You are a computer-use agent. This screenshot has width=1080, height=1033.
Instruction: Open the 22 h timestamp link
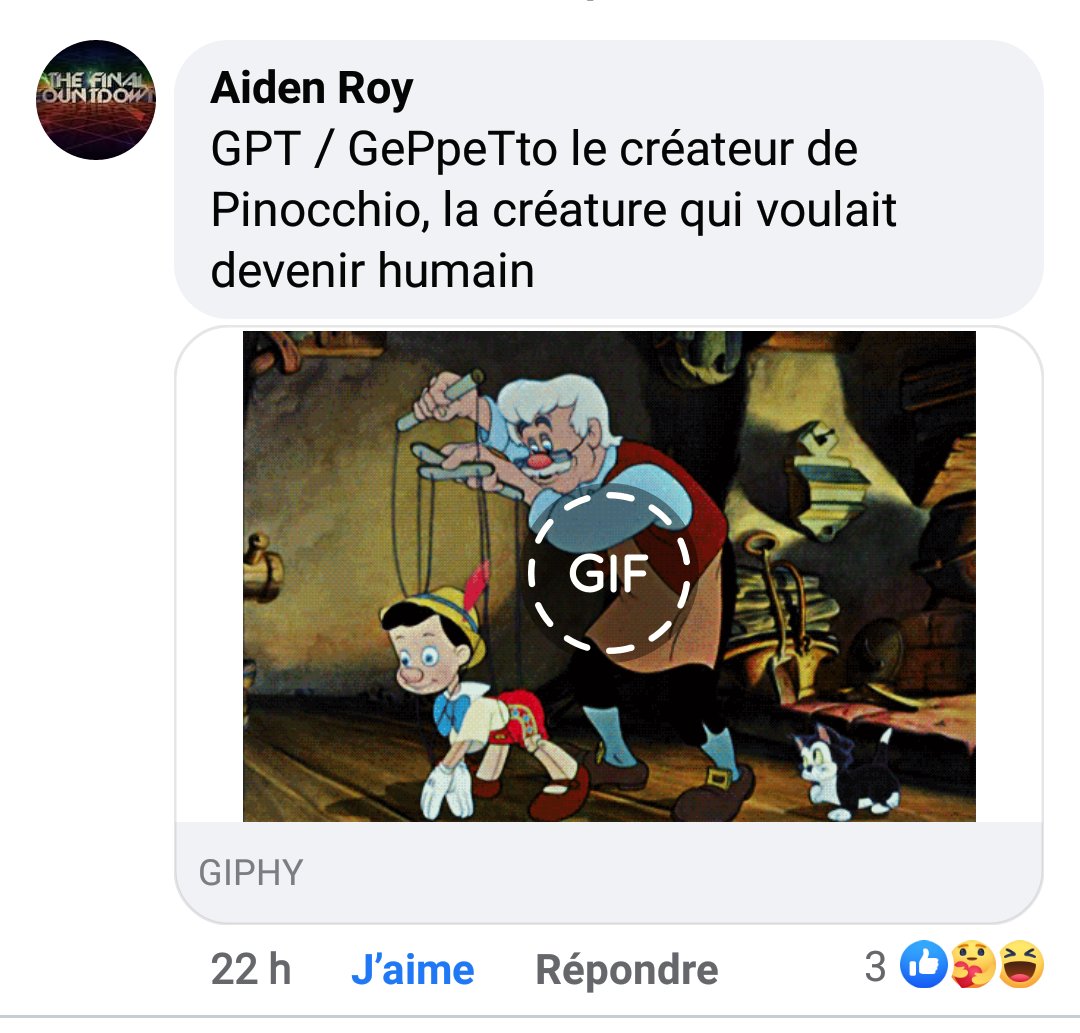(251, 968)
